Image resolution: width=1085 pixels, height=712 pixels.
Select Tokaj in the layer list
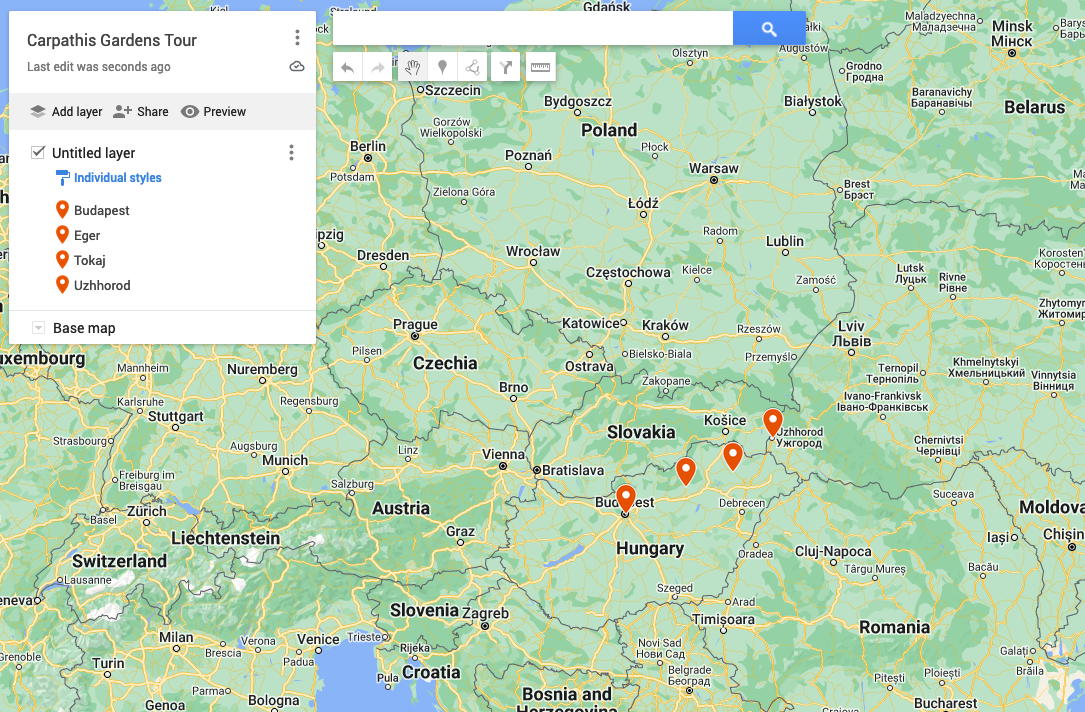(90, 259)
